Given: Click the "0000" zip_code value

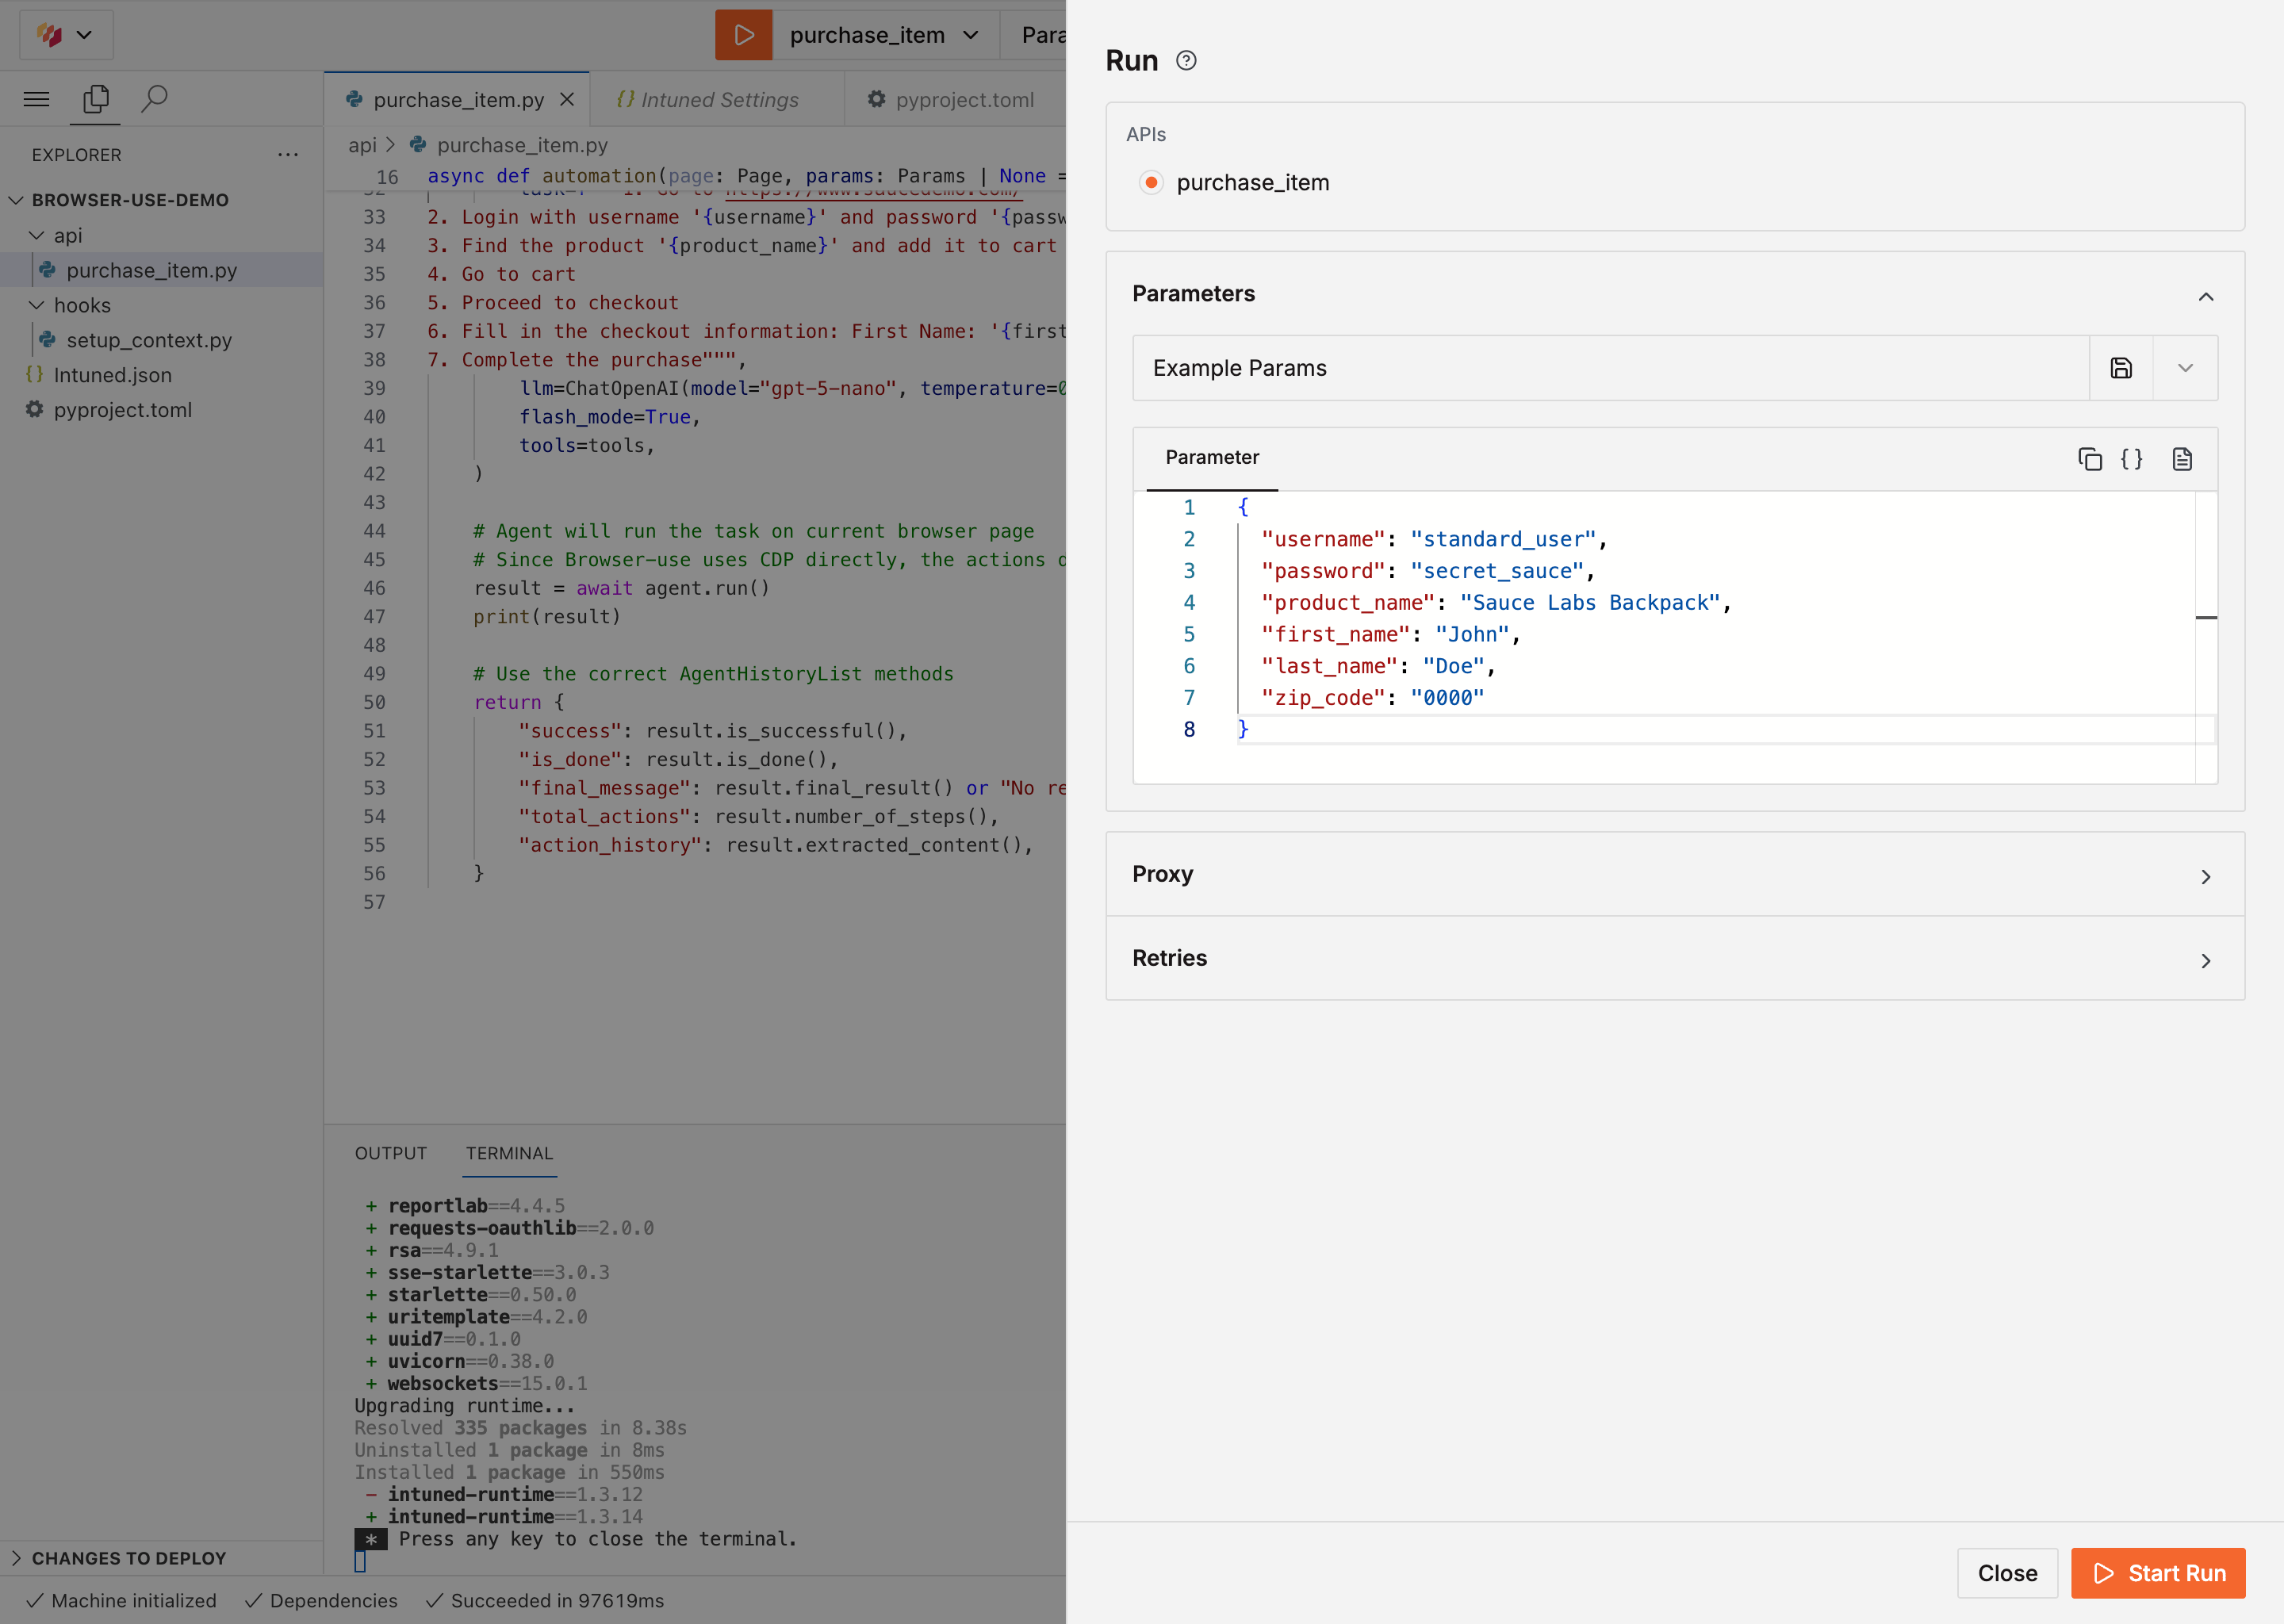Looking at the screenshot, I should [x=1447, y=698].
